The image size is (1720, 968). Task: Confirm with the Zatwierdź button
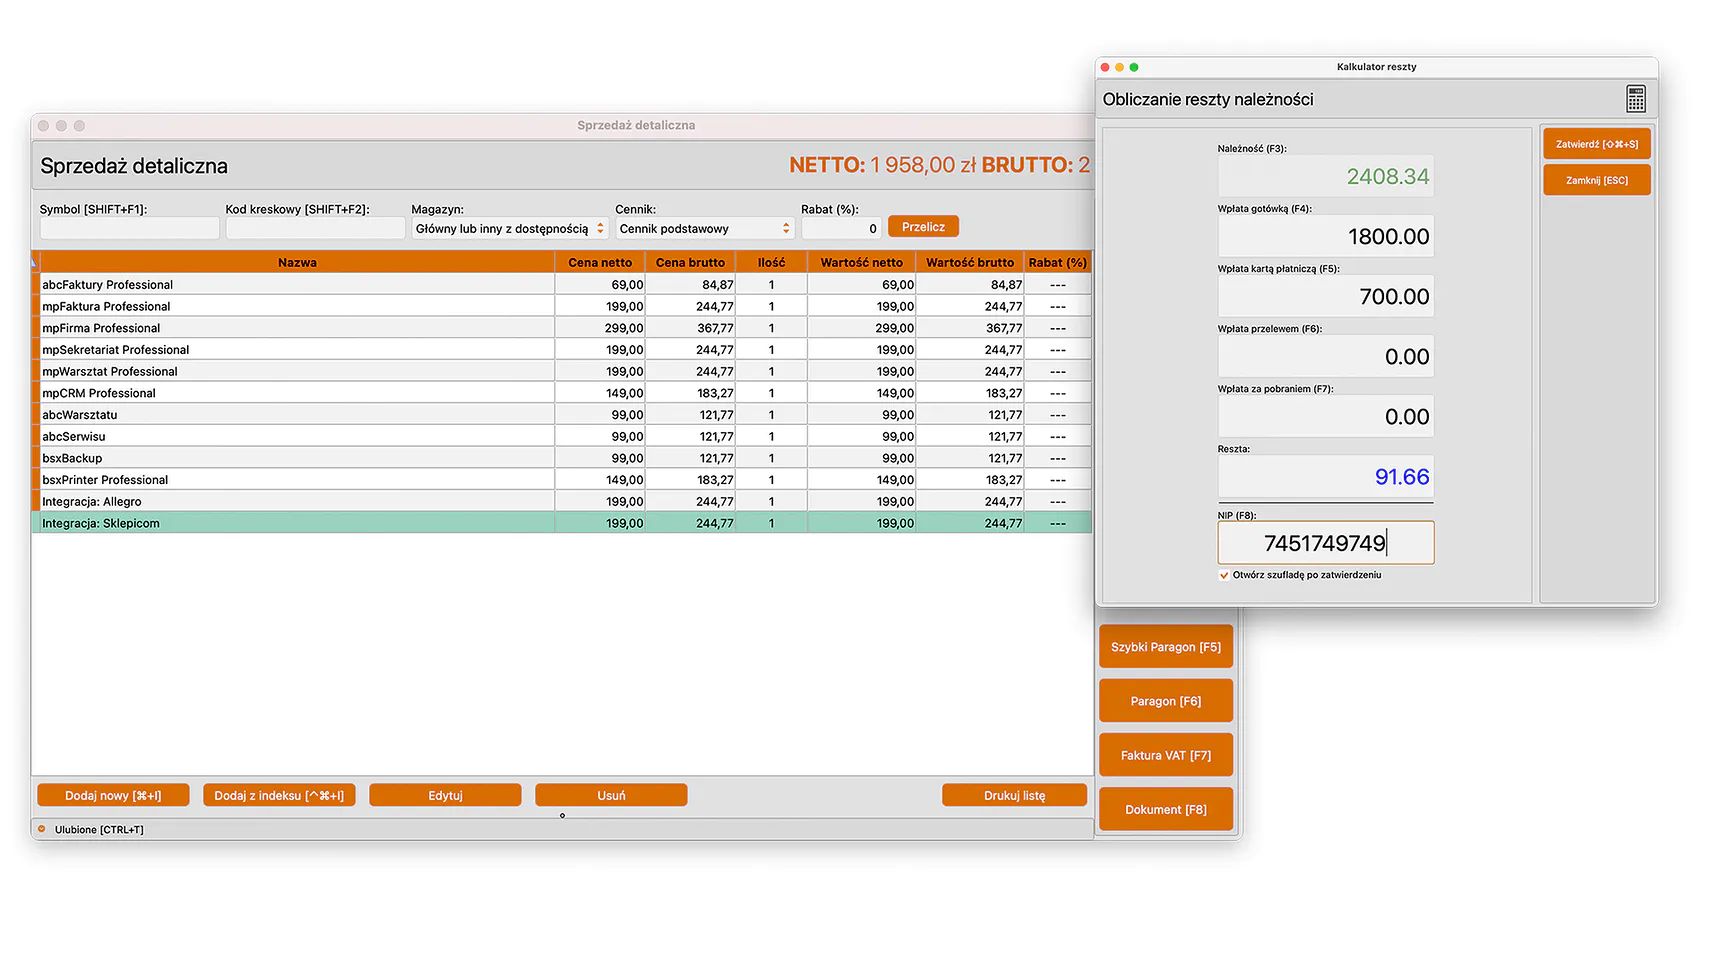click(1596, 144)
